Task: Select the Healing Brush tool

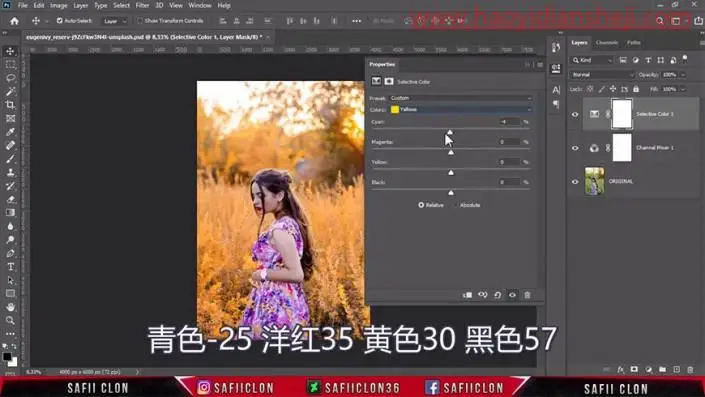Action: tap(10, 145)
